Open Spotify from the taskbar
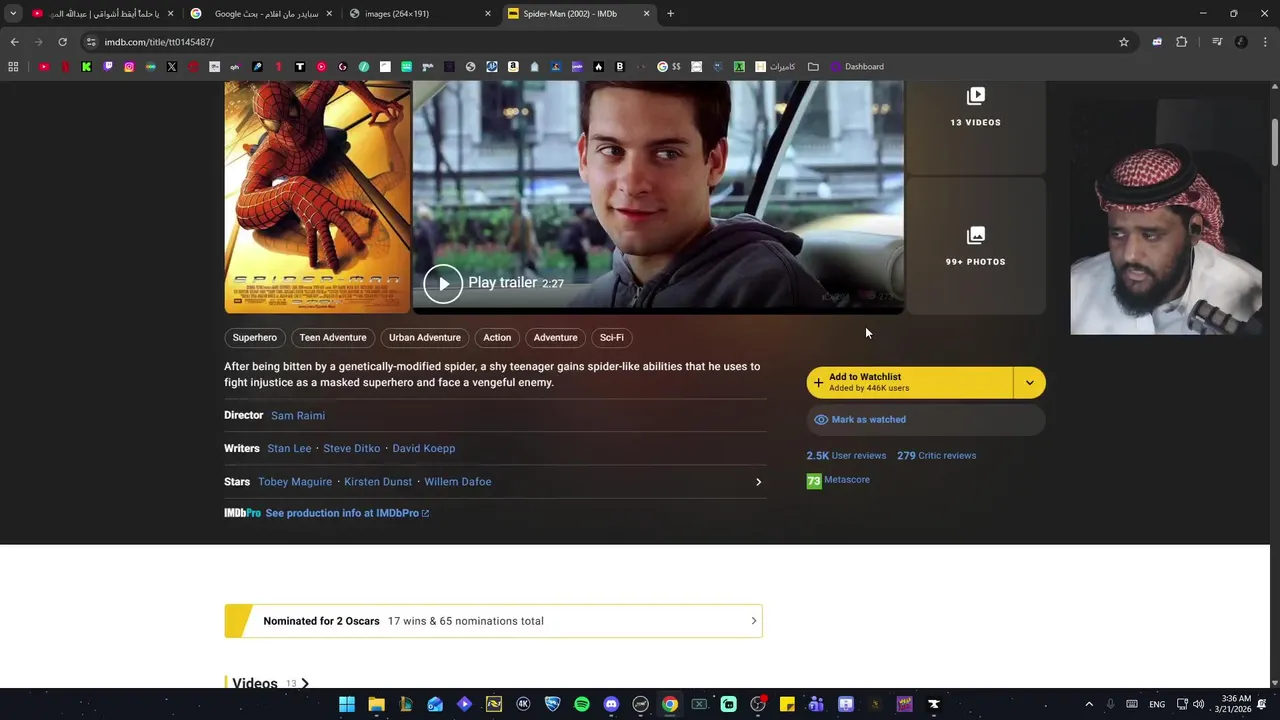Viewport: 1280px width, 720px height. coord(582,704)
